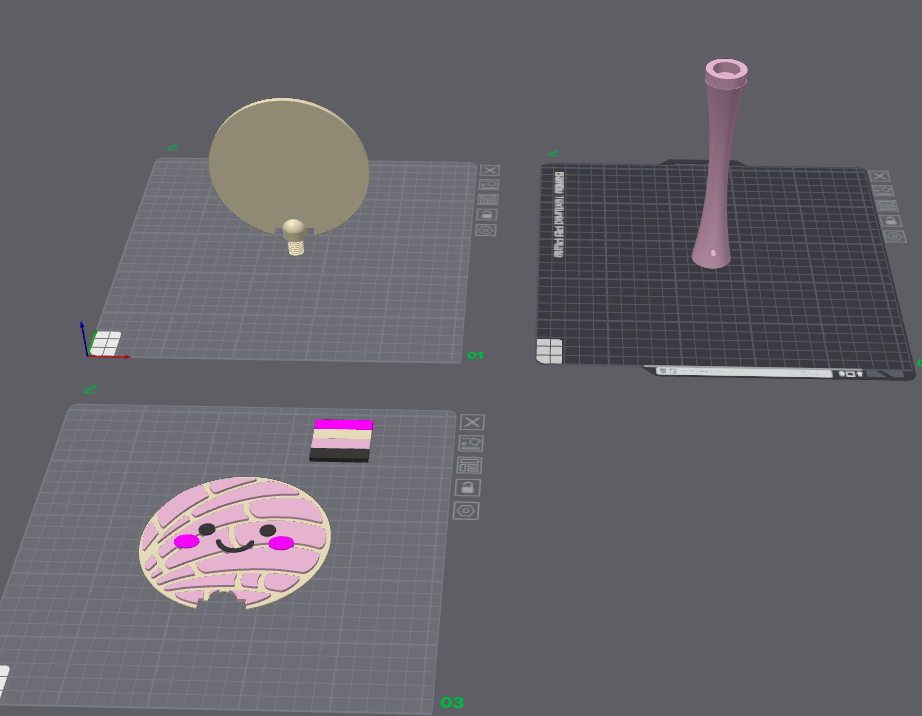This screenshot has width=922, height=716.
Task: Click the black smile on the concha
Action: coord(235,546)
